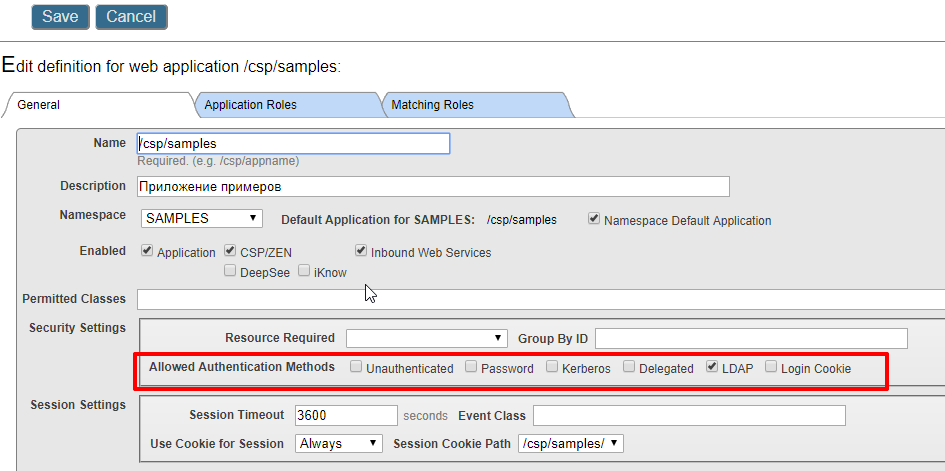Click the 'Security Settings' label

77,328
